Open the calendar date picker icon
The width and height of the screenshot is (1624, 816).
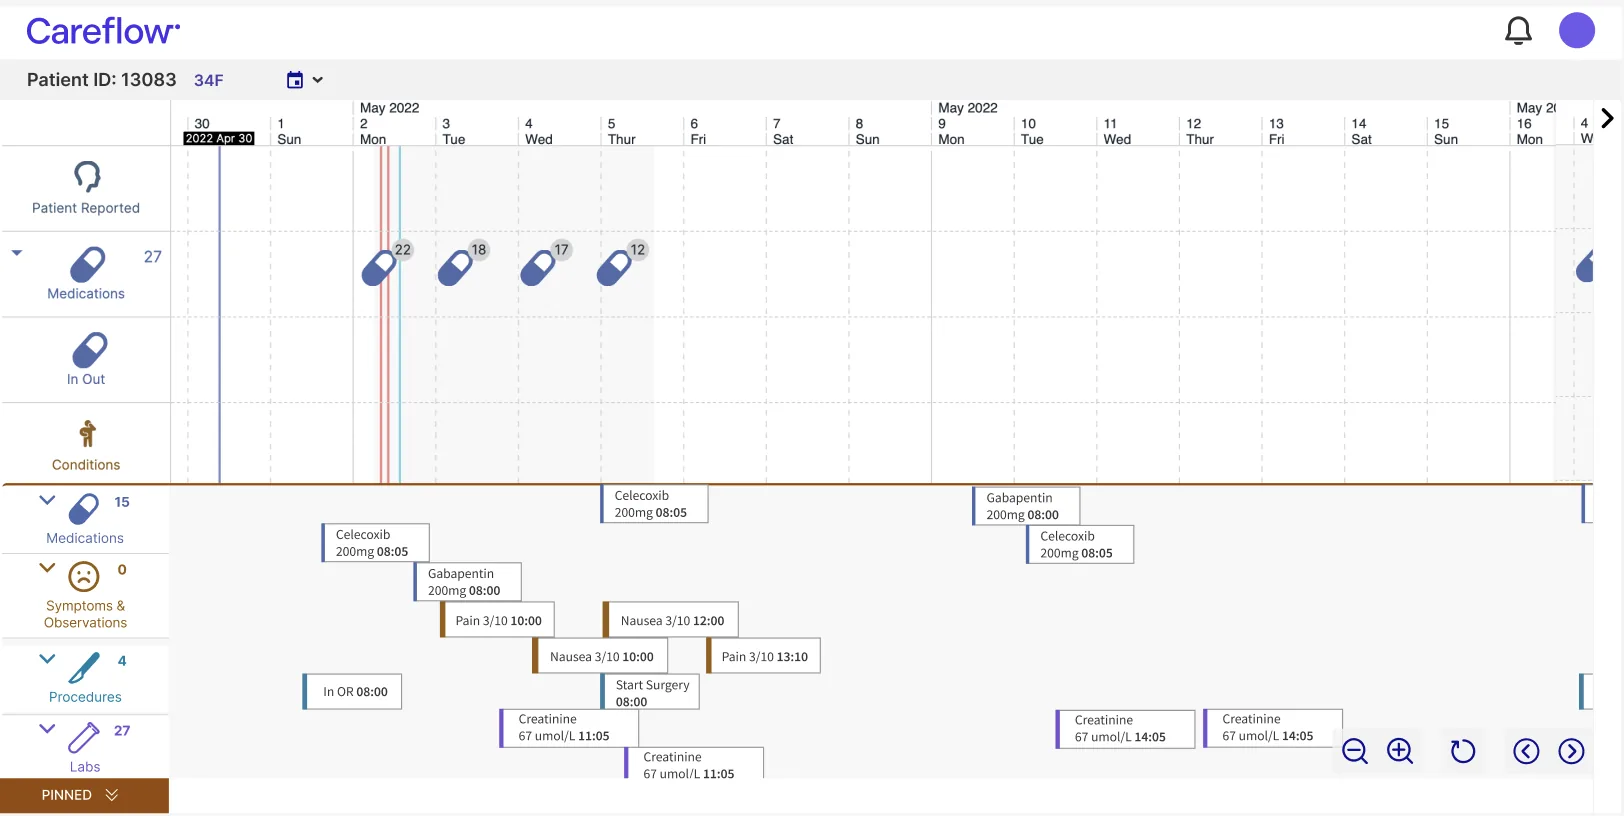[x=295, y=80]
